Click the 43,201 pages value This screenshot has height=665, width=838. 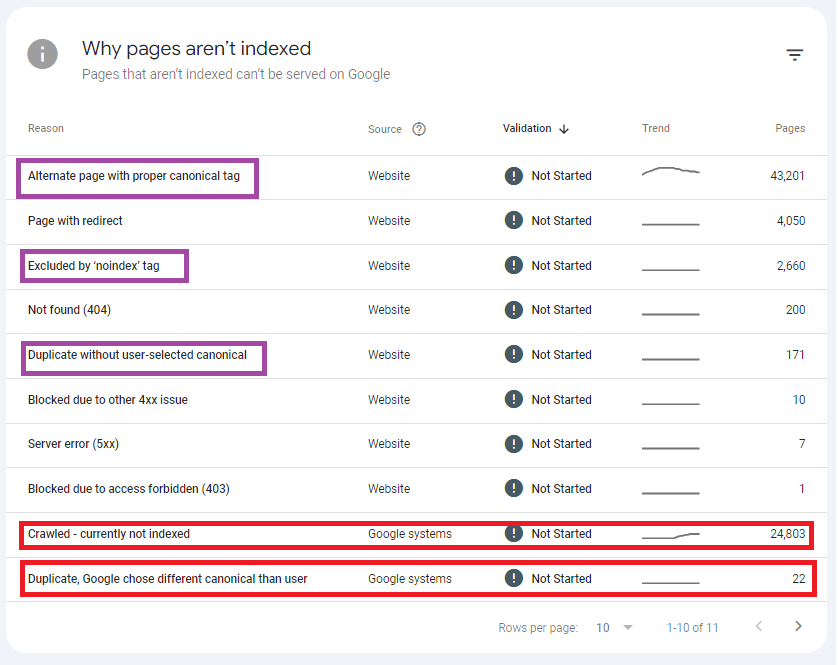tap(787, 176)
